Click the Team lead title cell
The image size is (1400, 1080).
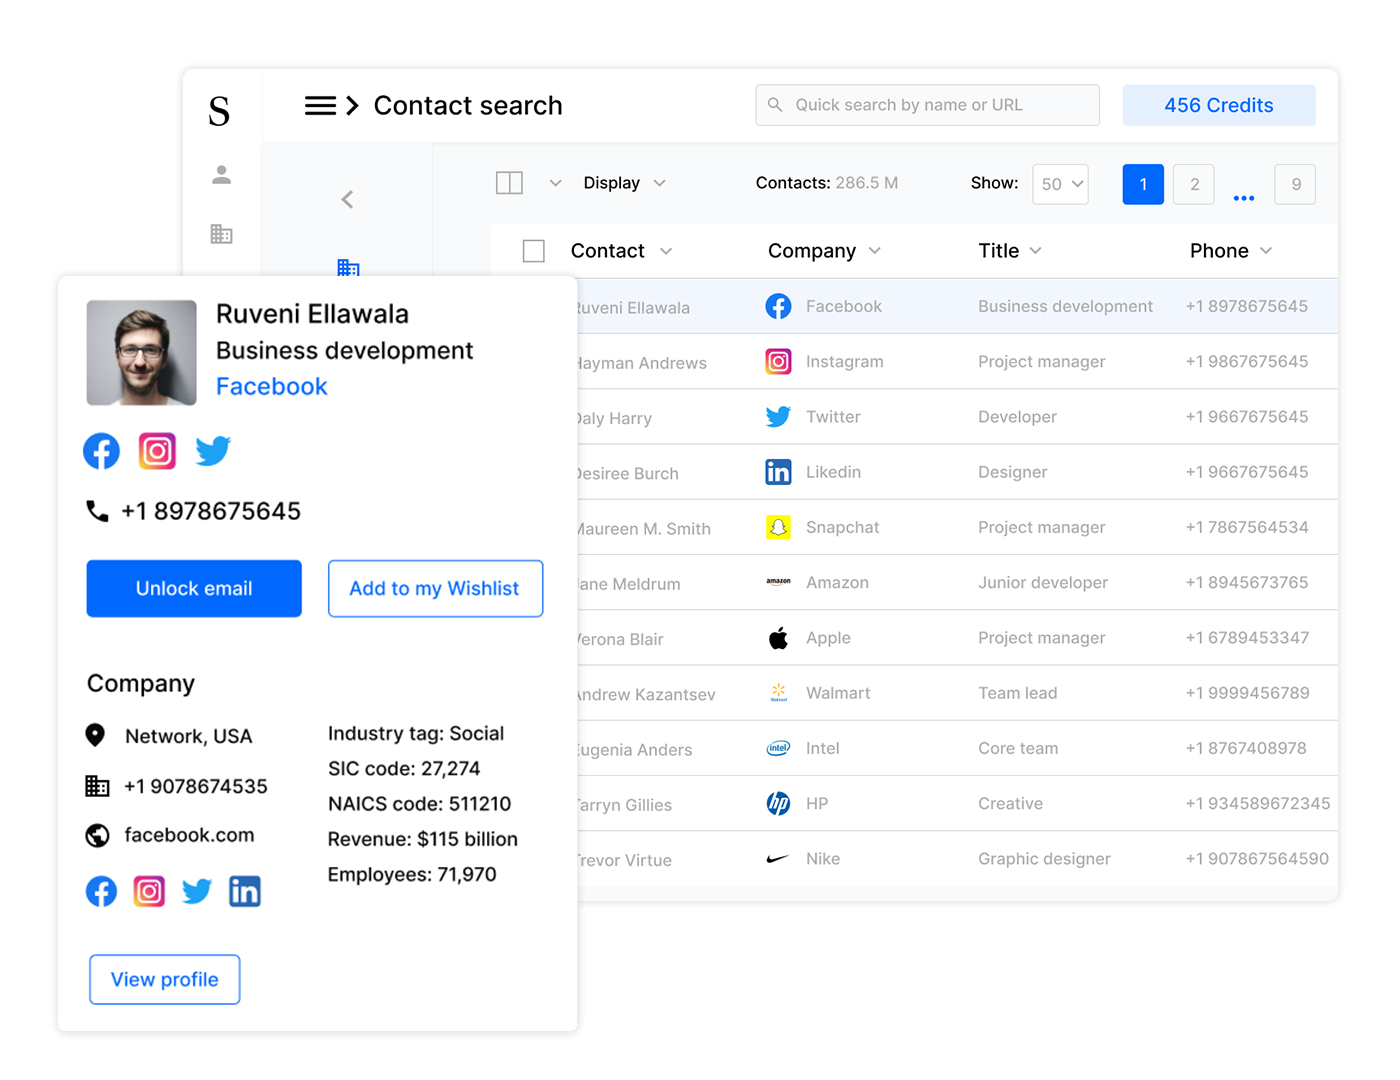coord(1017,693)
